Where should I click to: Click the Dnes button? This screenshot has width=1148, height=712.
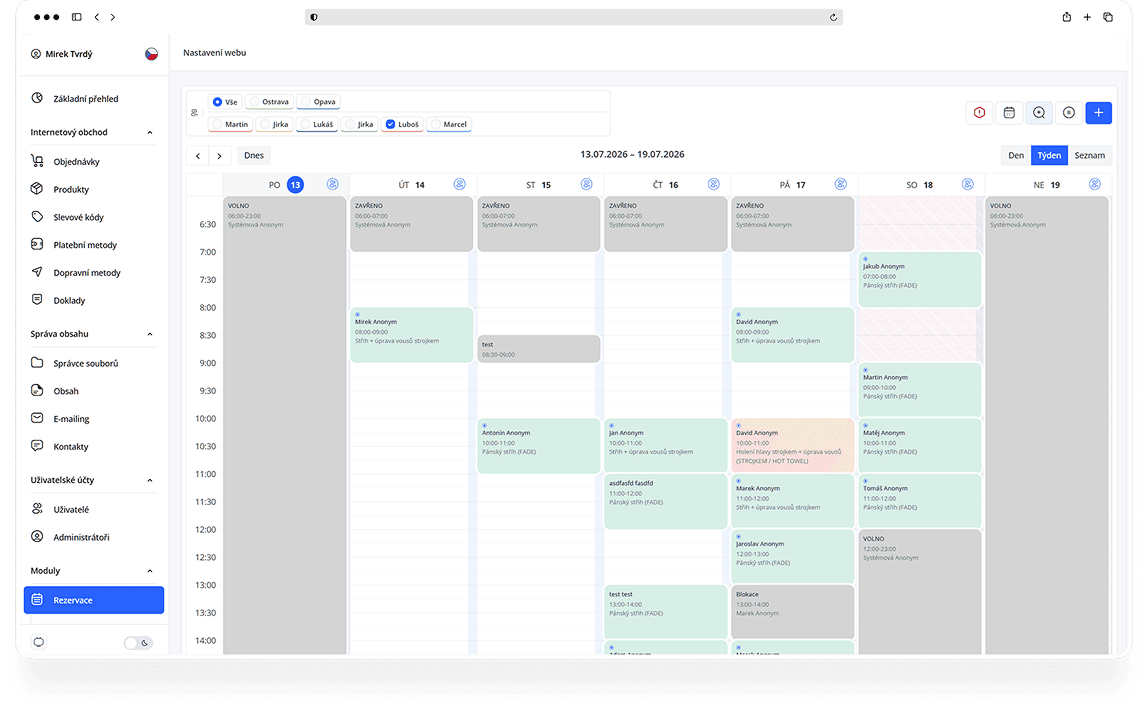(254, 155)
